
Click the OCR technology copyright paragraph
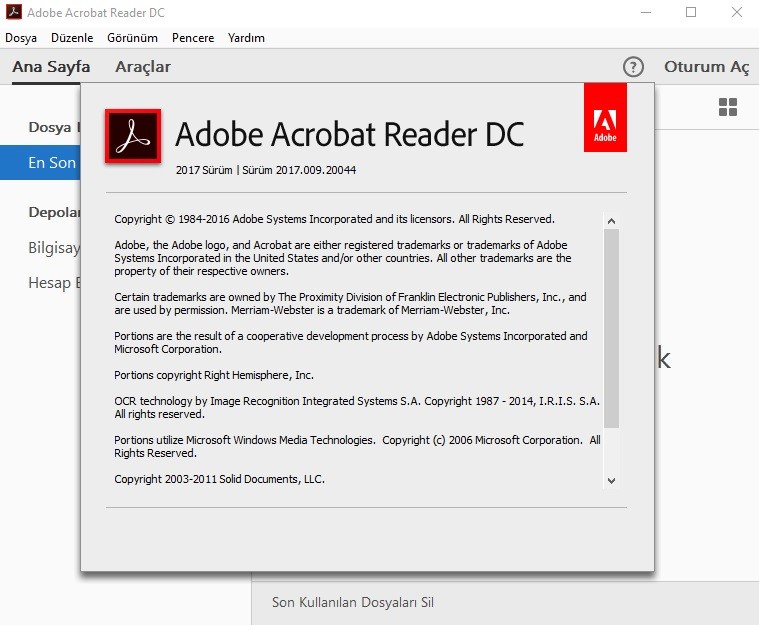[x=357, y=408]
